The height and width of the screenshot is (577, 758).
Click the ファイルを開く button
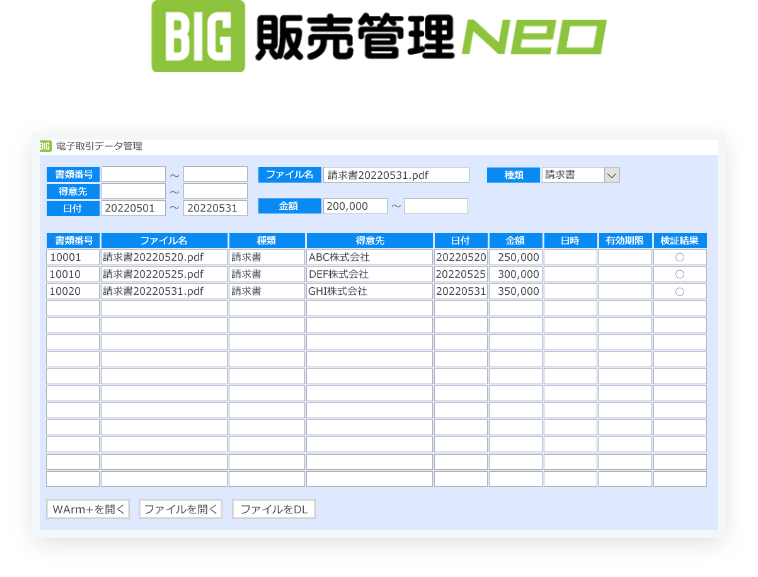point(181,509)
